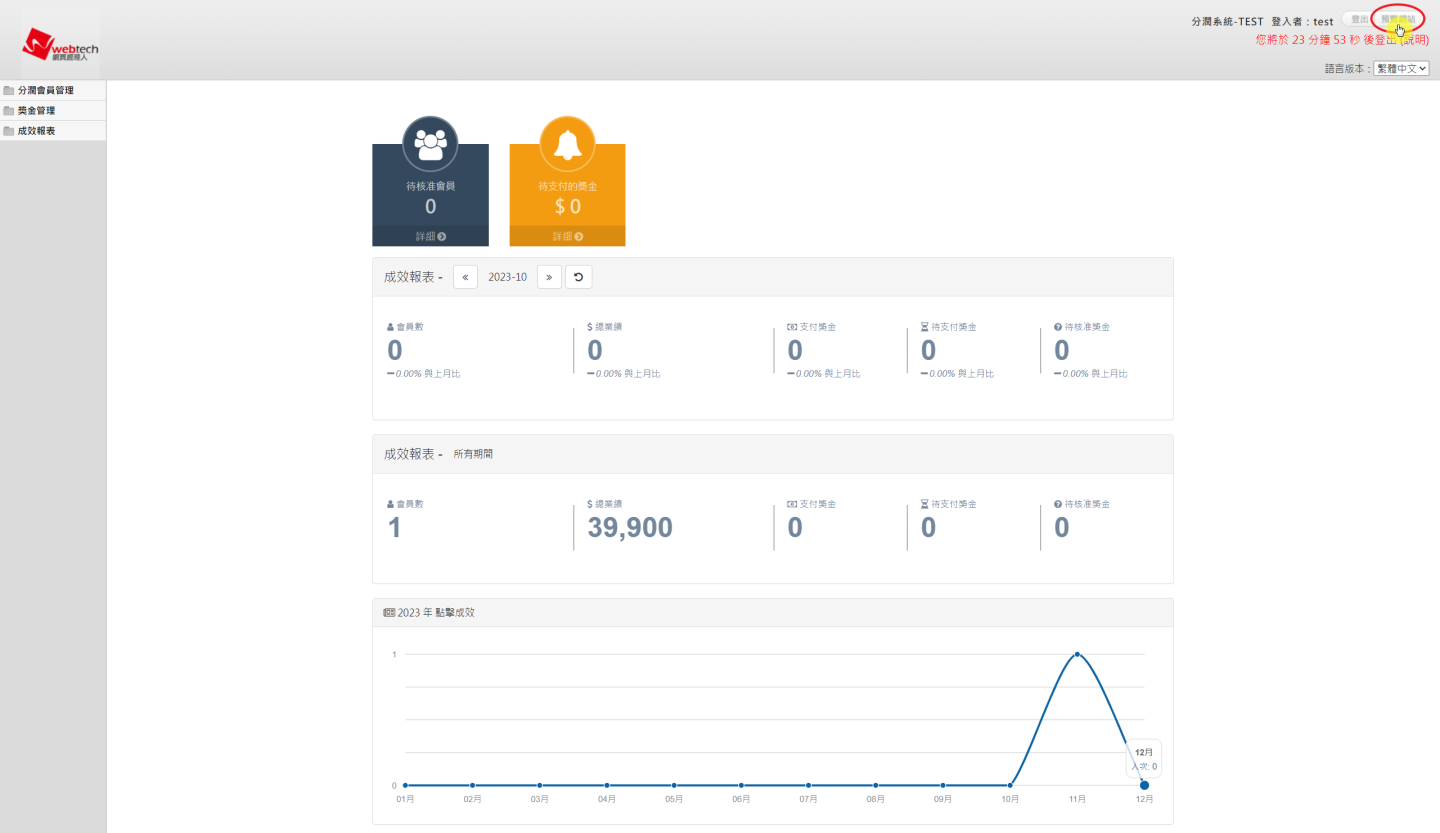Screen dimensions: 1440x833
Task: Click 登出 to log out
Action: pyautogui.click(x=1359, y=20)
